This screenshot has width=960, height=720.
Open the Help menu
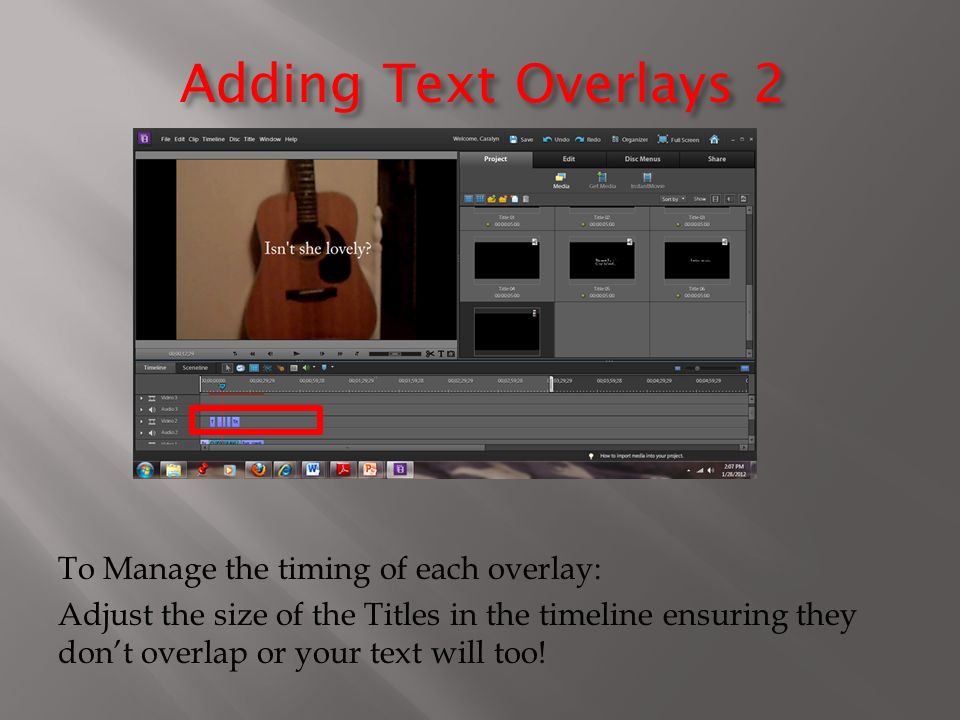pos(291,139)
